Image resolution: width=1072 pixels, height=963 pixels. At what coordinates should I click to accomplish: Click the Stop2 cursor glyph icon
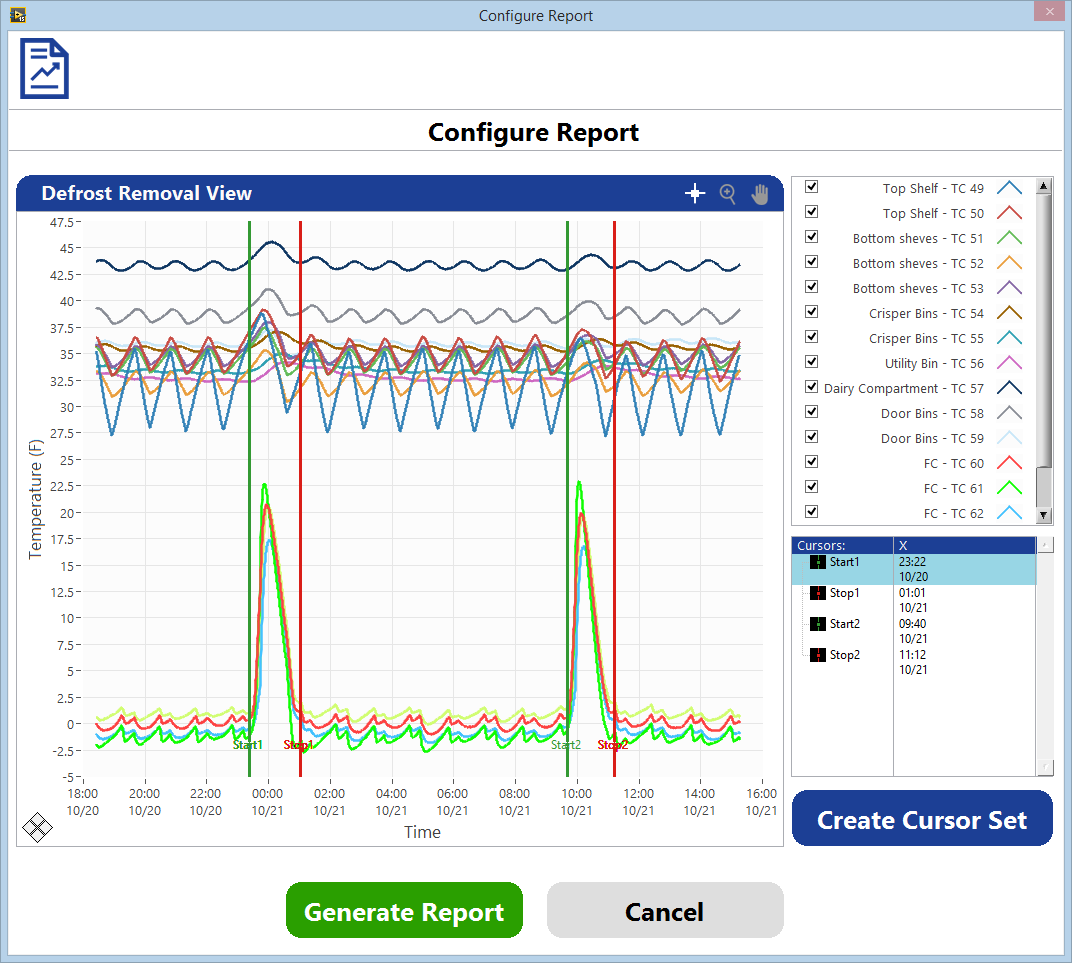click(818, 655)
